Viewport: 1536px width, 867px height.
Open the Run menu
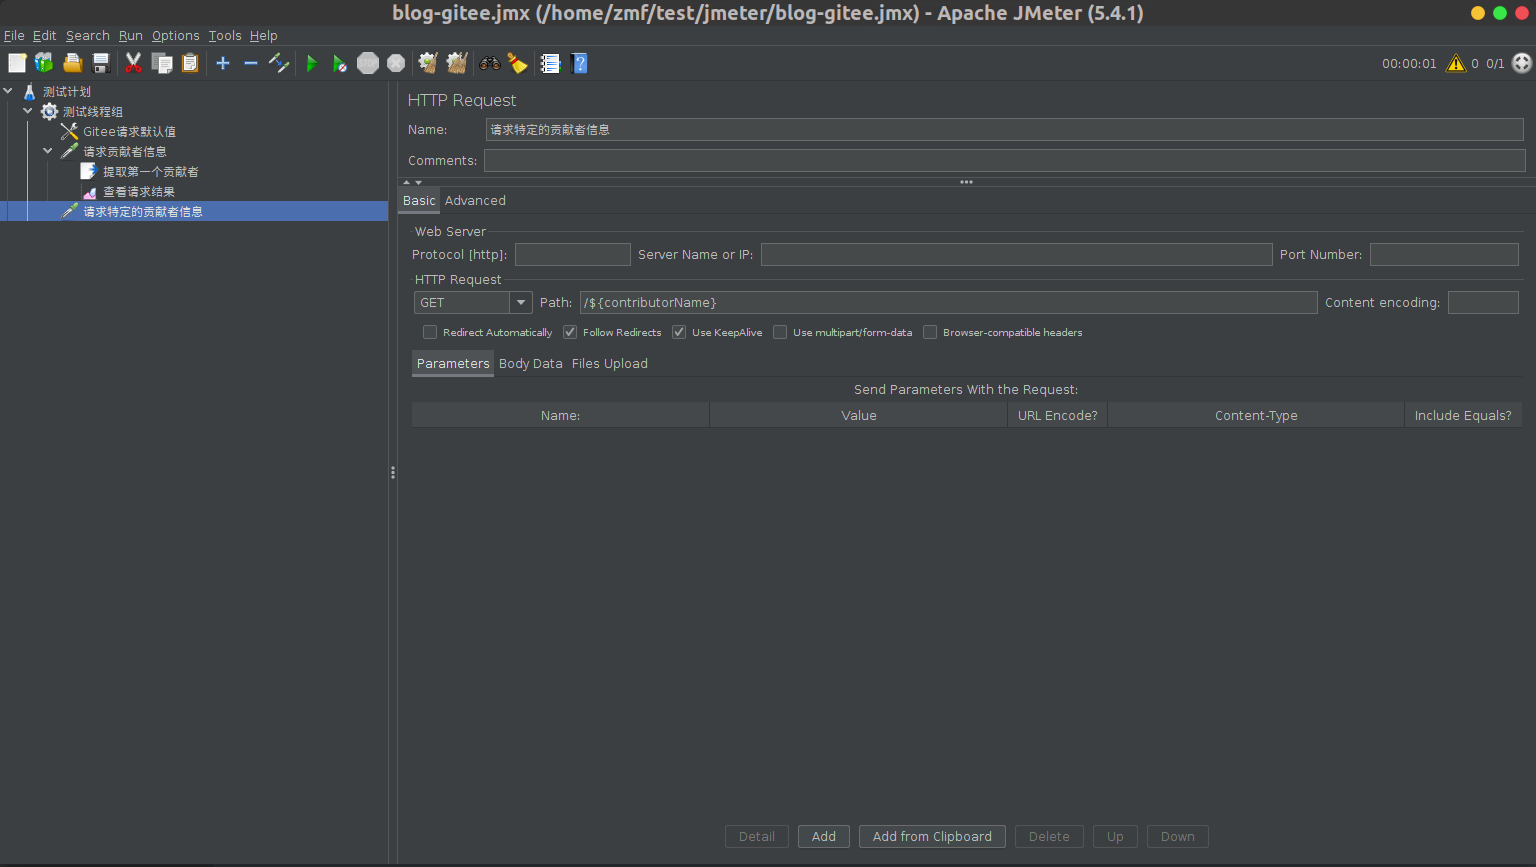coord(131,35)
